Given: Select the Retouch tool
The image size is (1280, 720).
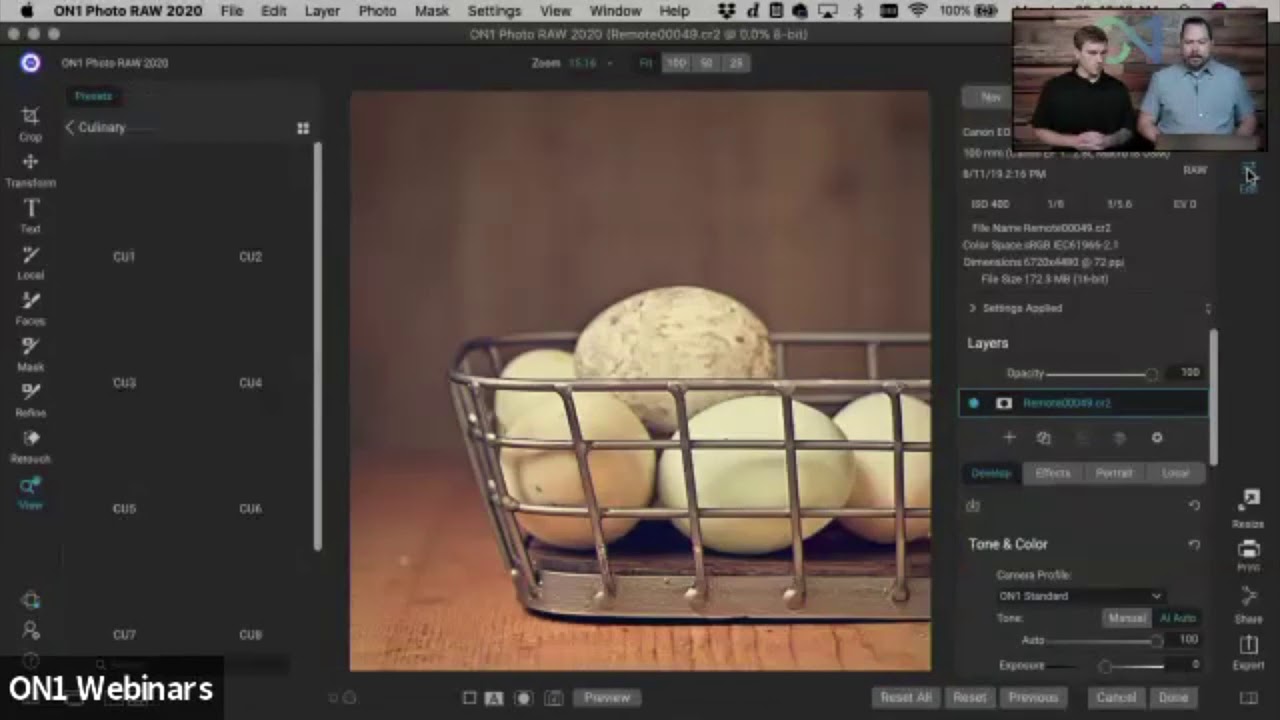Looking at the screenshot, I should point(30,446).
